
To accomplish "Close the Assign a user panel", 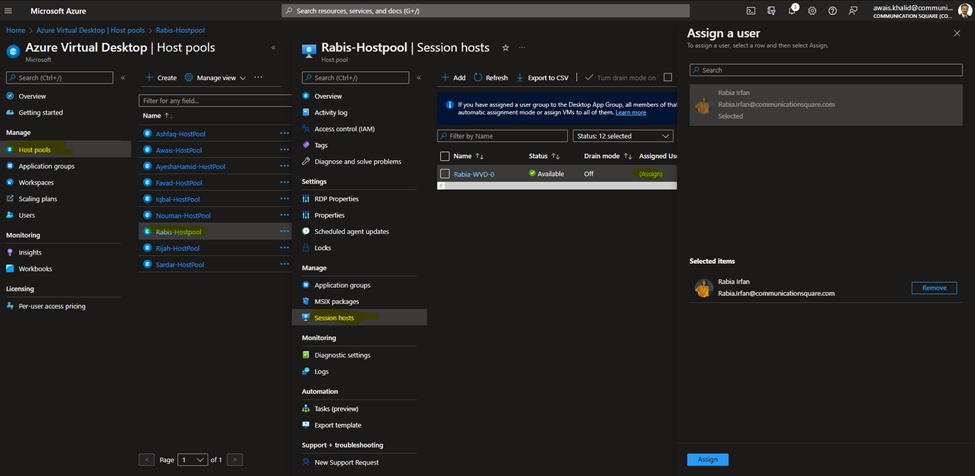I will coord(957,34).
